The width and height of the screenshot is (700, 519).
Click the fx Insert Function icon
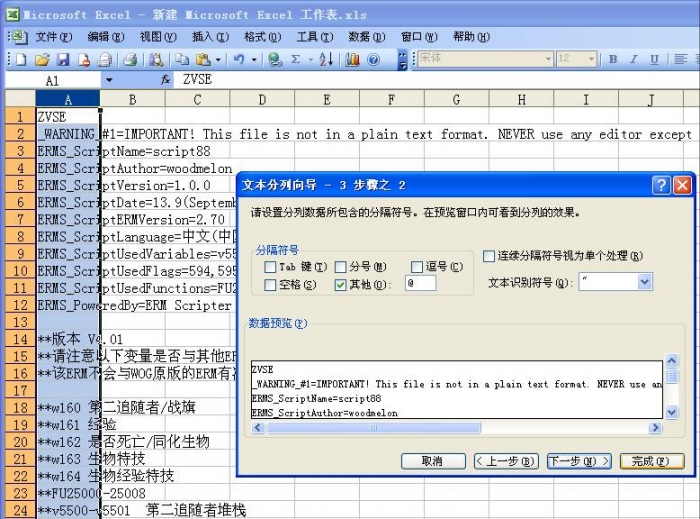click(165, 80)
